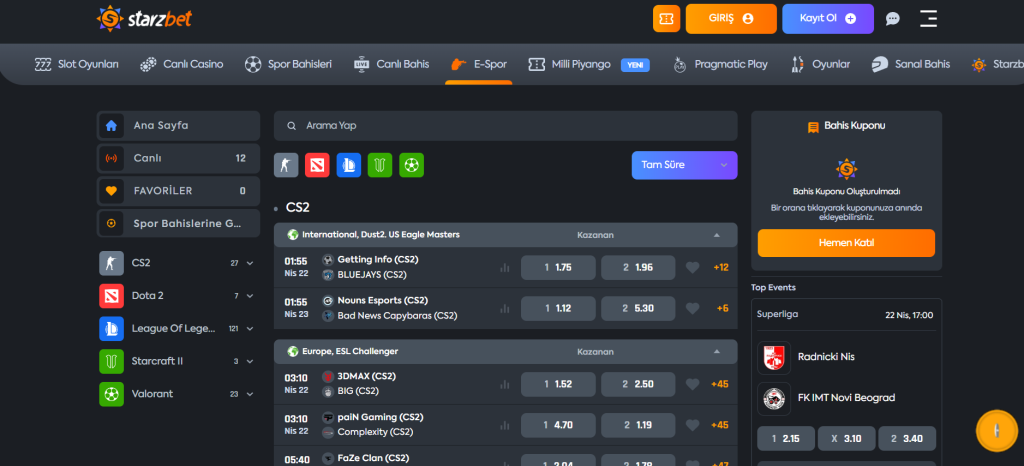Select odds 1.52 for 3DMAX

[558, 384]
